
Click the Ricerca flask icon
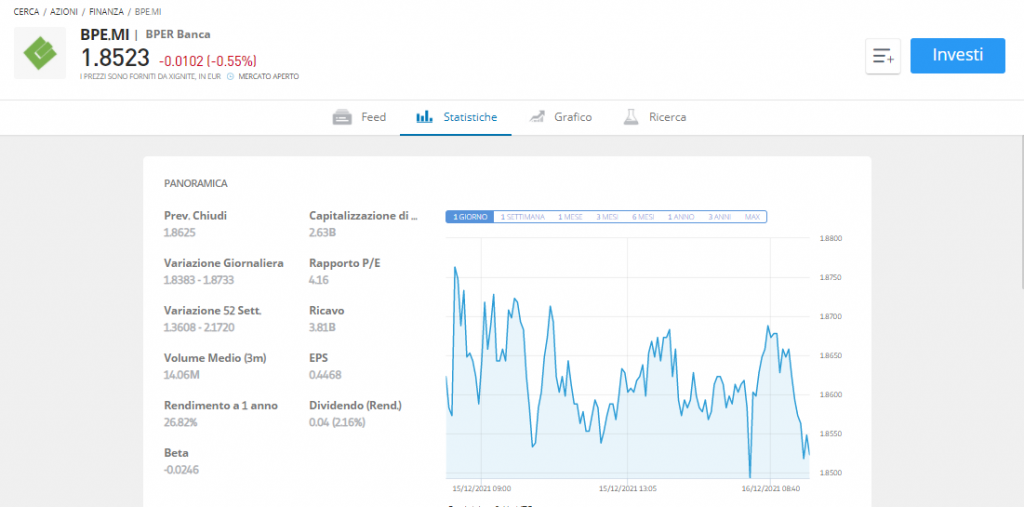click(630, 118)
